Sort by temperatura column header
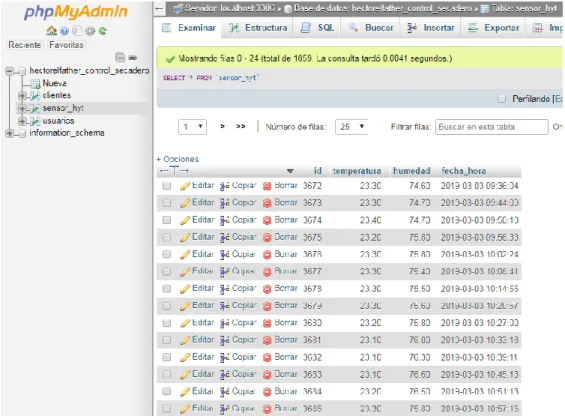Image resolution: width=565 pixels, height=416 pixels. pyautogui.click(x=357, y=171)
